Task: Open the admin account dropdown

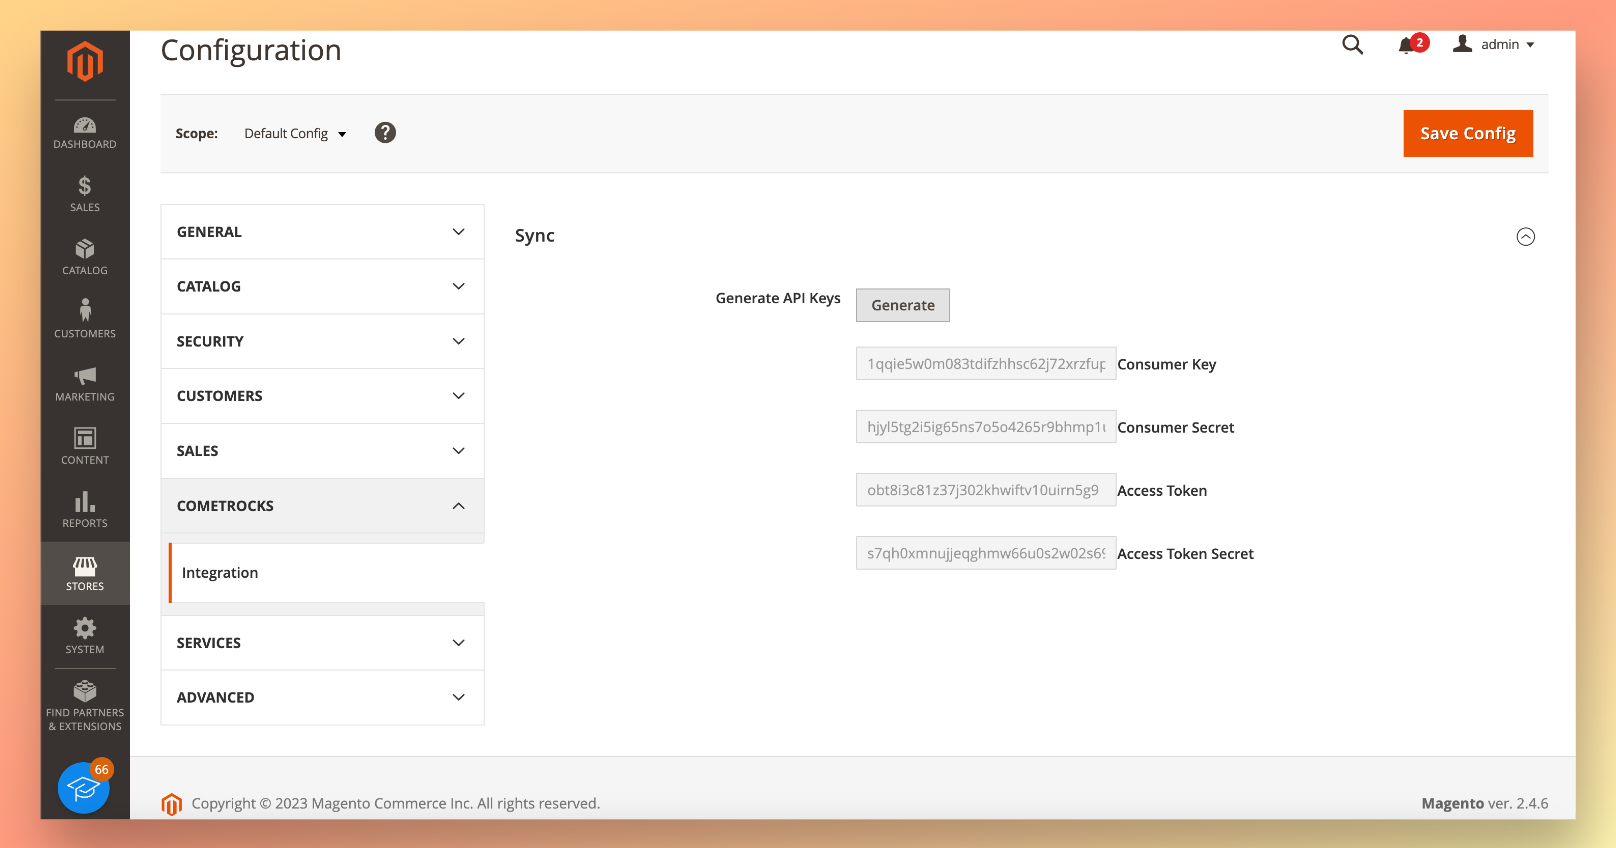Action: [1493, 44]
